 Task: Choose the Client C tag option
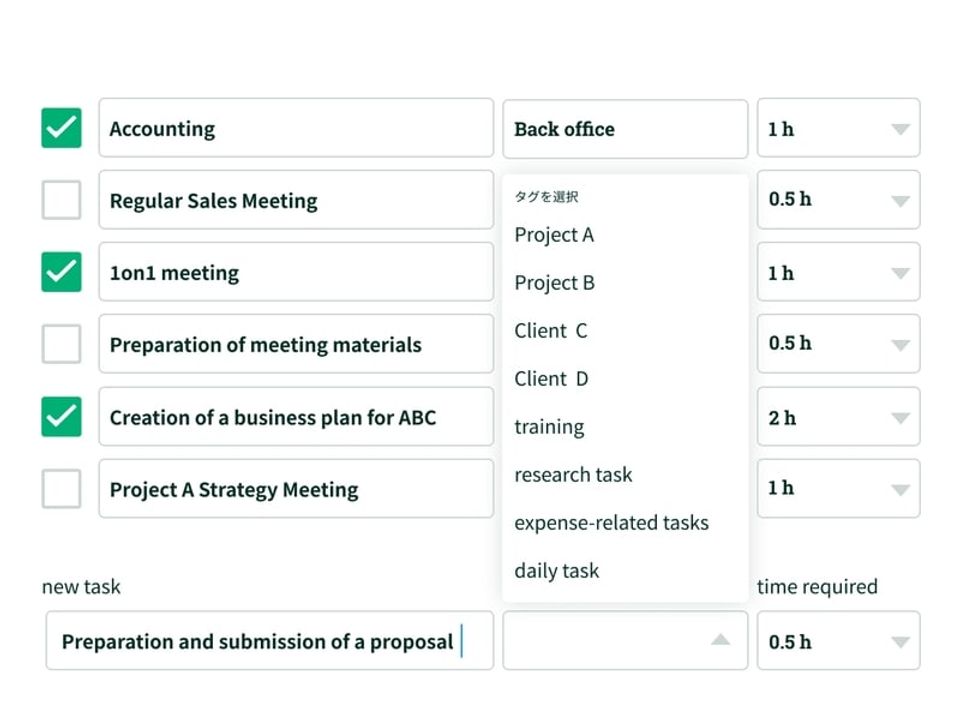pyautogui.click(x=551, y=331)
